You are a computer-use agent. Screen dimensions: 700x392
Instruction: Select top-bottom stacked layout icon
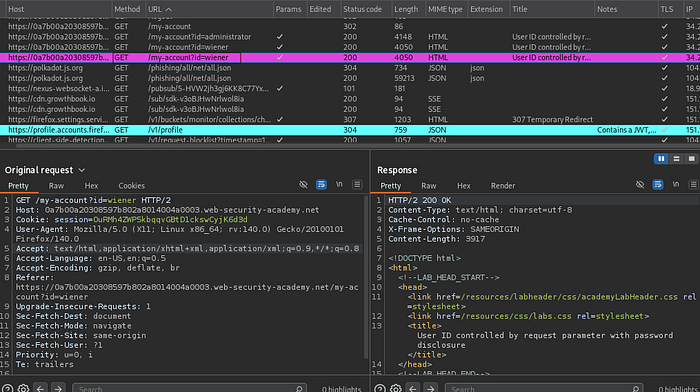(x=676, y=158)
